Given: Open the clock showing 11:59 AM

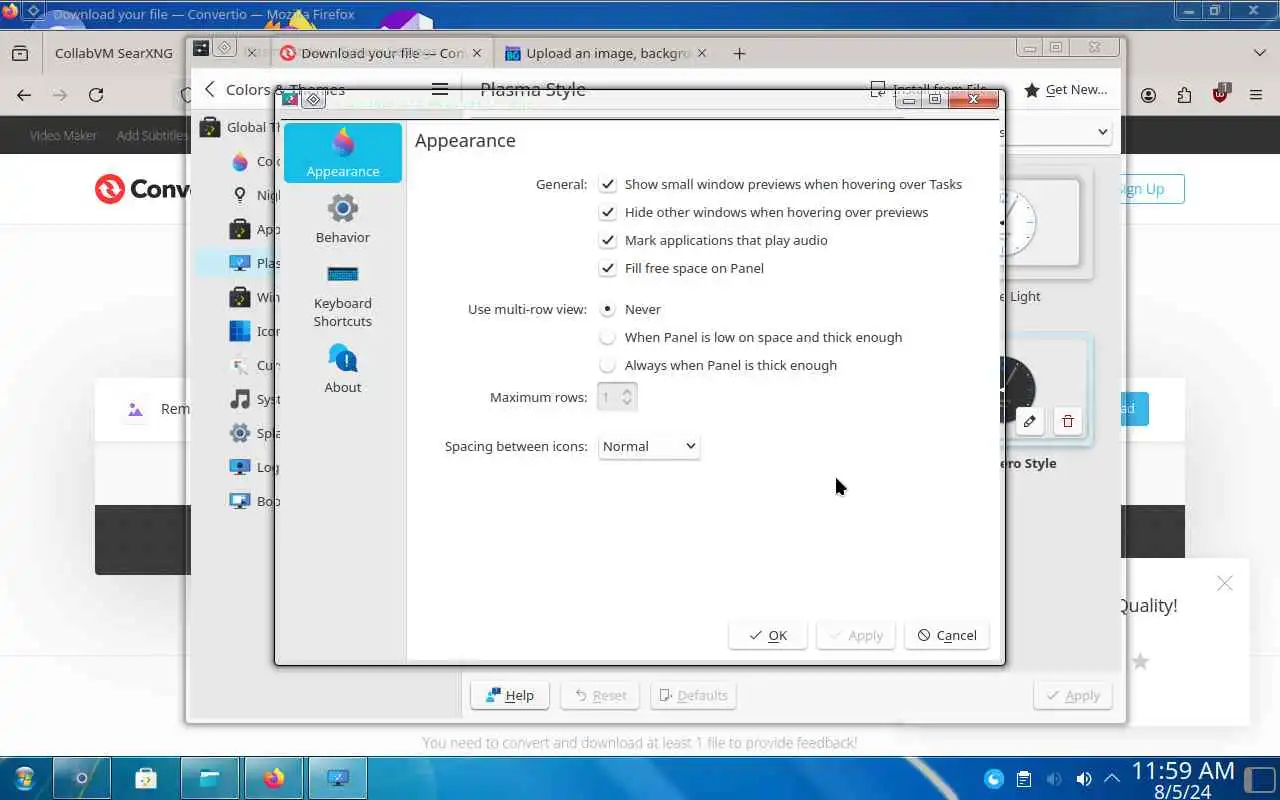Looking at the screenshot, I should point(1183,780).
